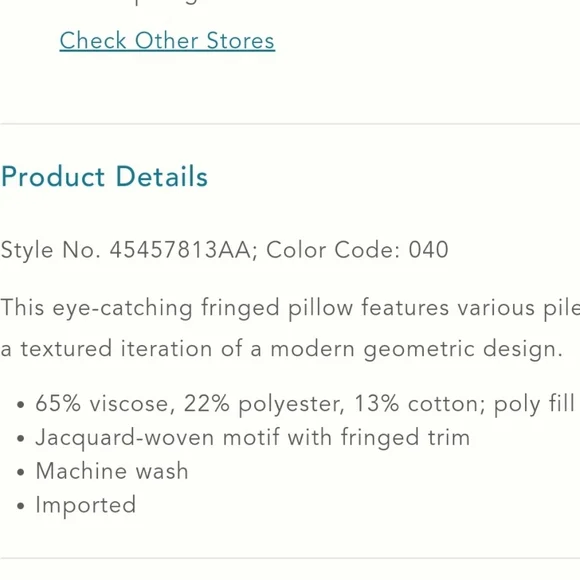Click the Product Details heading
This screenshot has width=580, height=580.
(x=104, y=176)
